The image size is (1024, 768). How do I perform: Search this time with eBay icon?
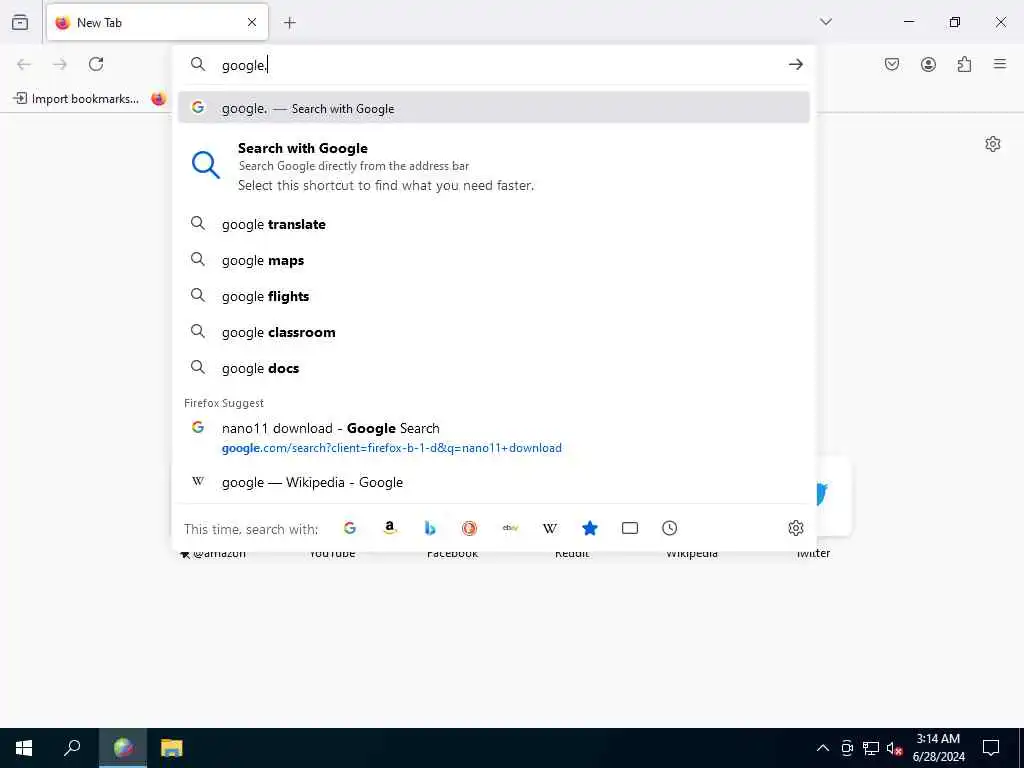click(510, 528)
